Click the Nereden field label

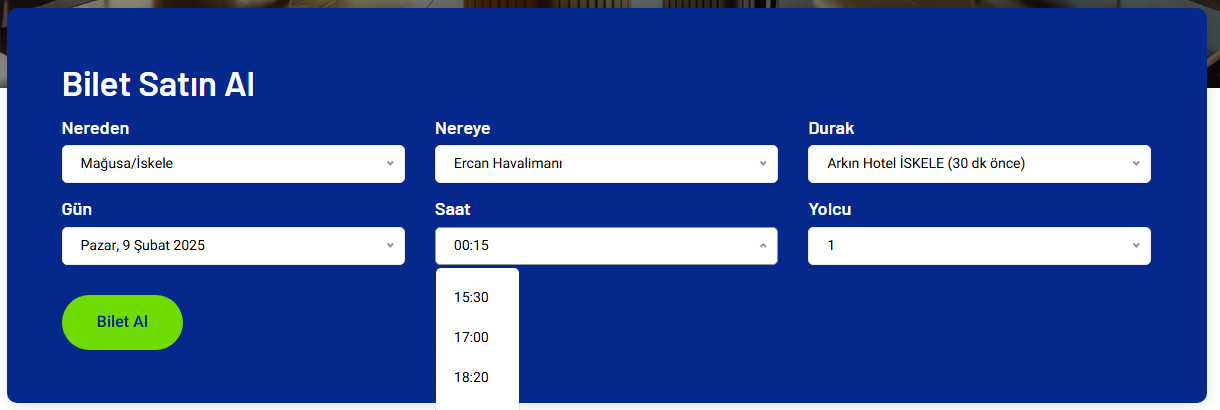click(96, 128)
